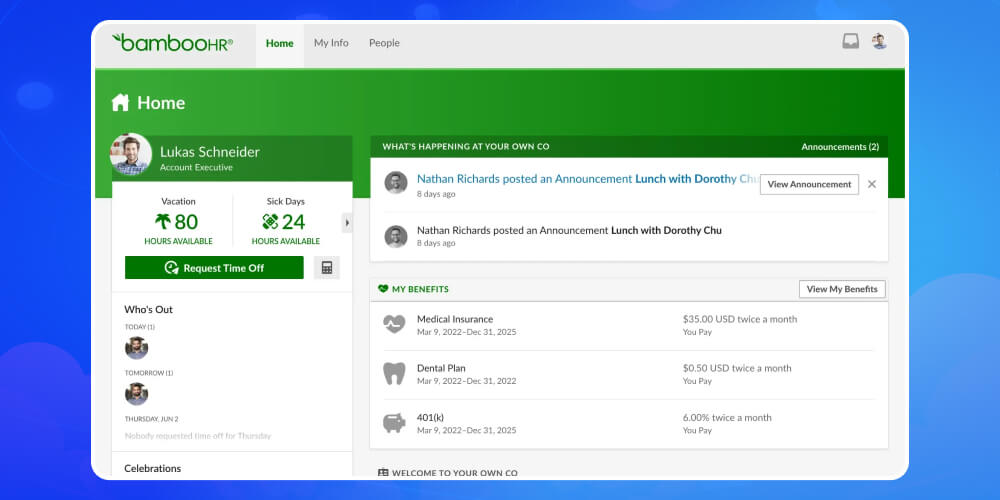This screenshot has width=1000, height=500.
Task: Click View My Benefits button
Action: coord(842,289)
